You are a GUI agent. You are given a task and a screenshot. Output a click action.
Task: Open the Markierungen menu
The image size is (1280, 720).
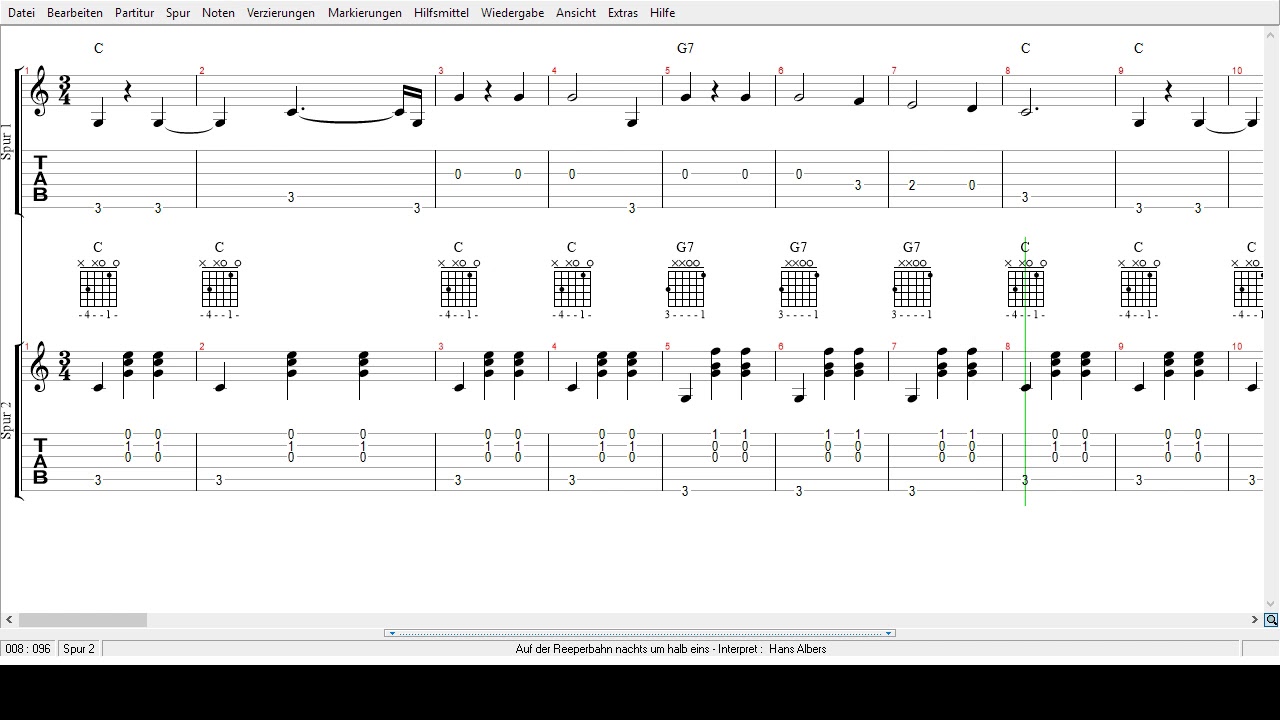point(365,13)
